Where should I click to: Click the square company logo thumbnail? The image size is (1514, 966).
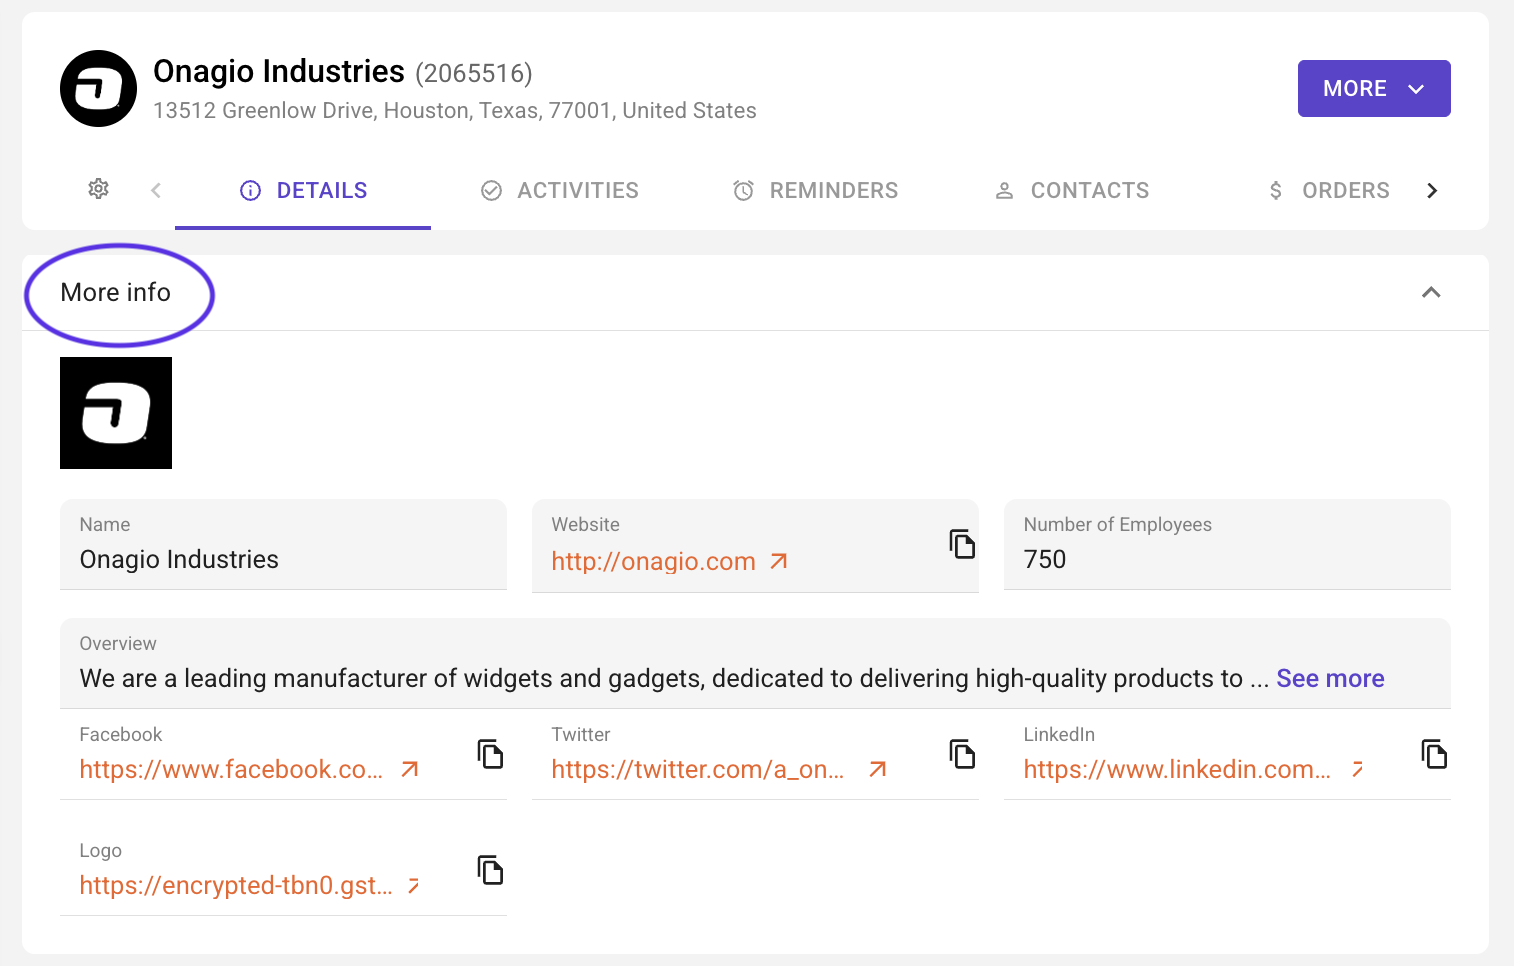point(116,413)
